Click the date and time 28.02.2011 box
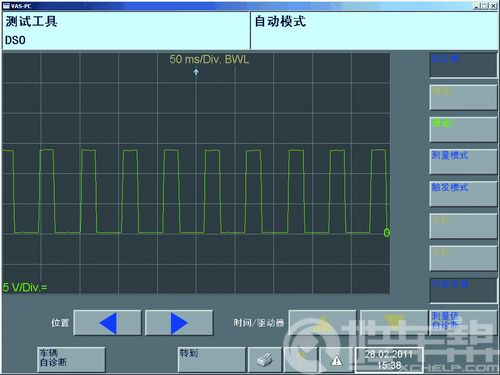 tap(389, 360)
